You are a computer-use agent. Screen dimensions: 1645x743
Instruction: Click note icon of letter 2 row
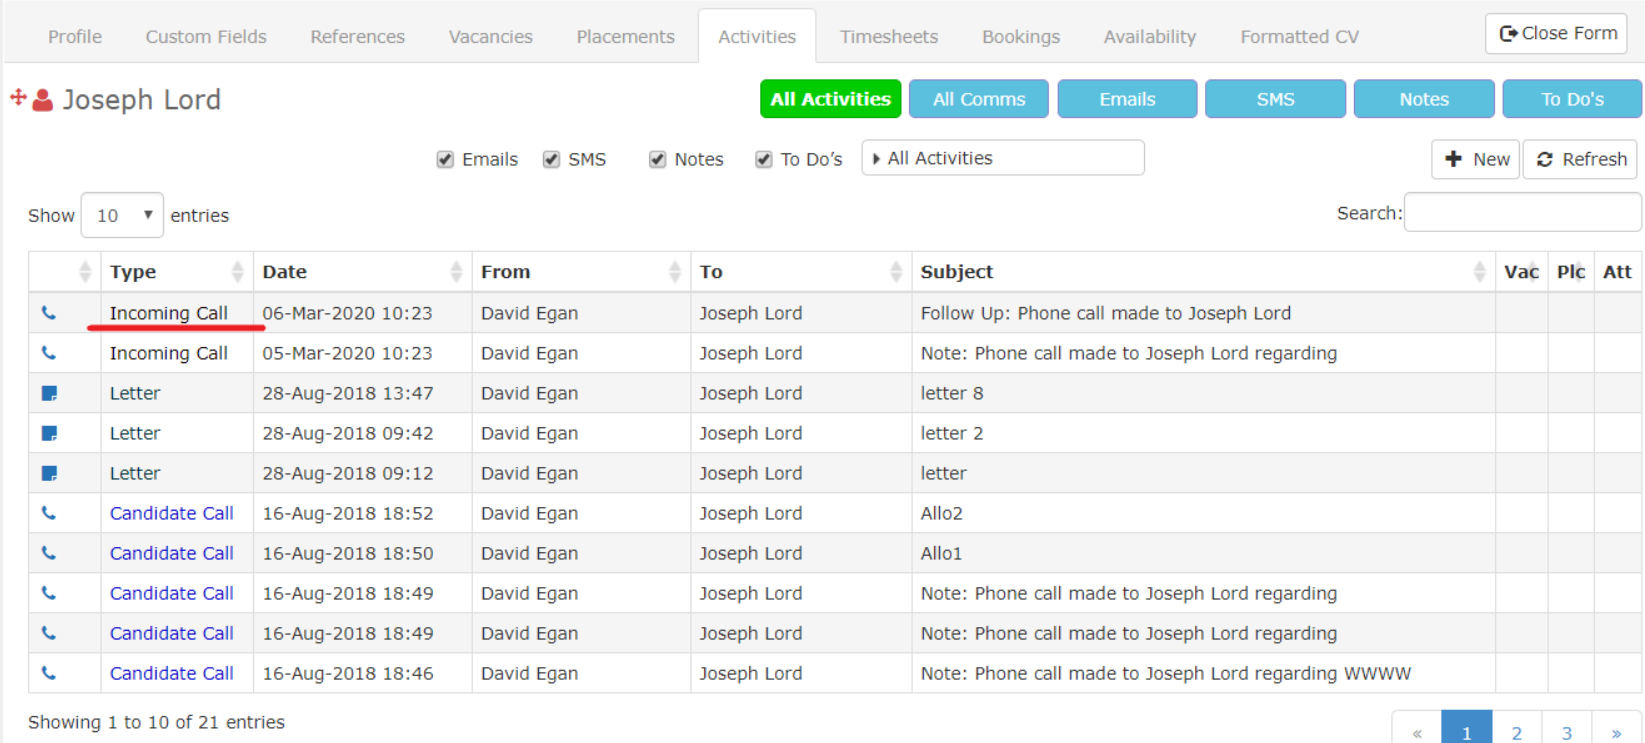click(49, 433)
